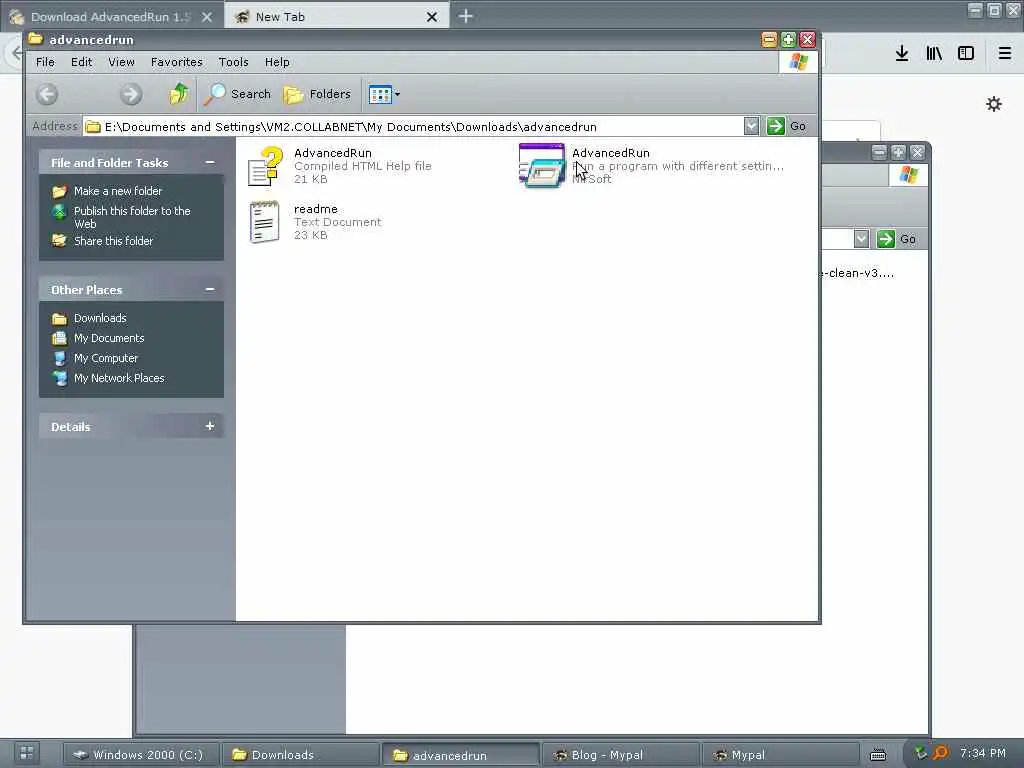Expand the address bar history dropdown
1024x768 pixels.
coord(751,126)
